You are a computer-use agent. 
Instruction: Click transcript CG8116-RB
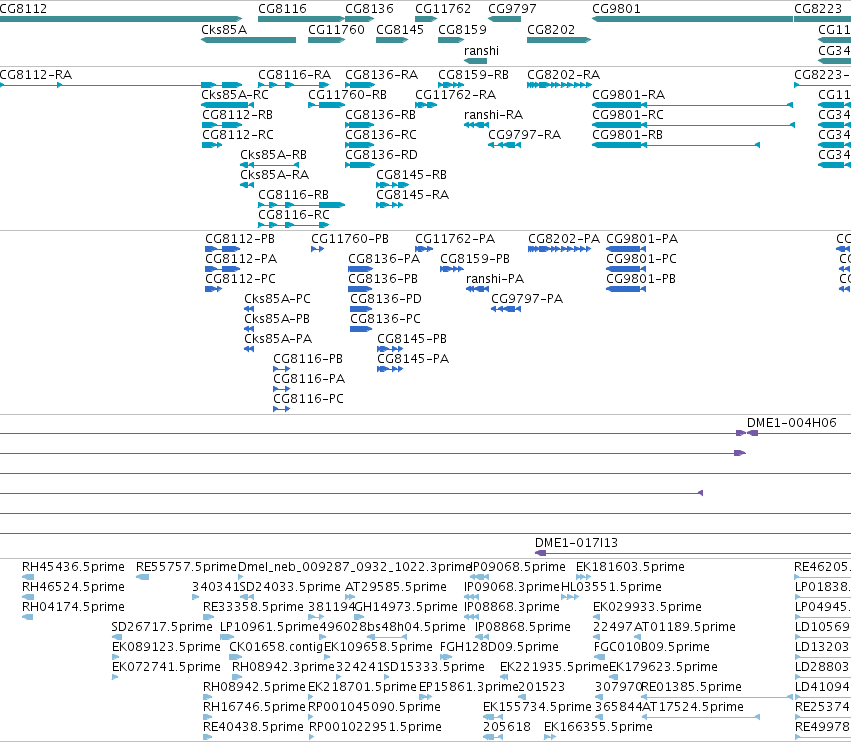(294, 194)
